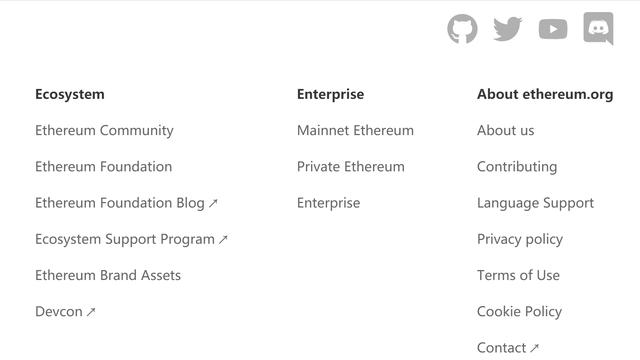Go to the Contributing page

click(x=517, y=167)
